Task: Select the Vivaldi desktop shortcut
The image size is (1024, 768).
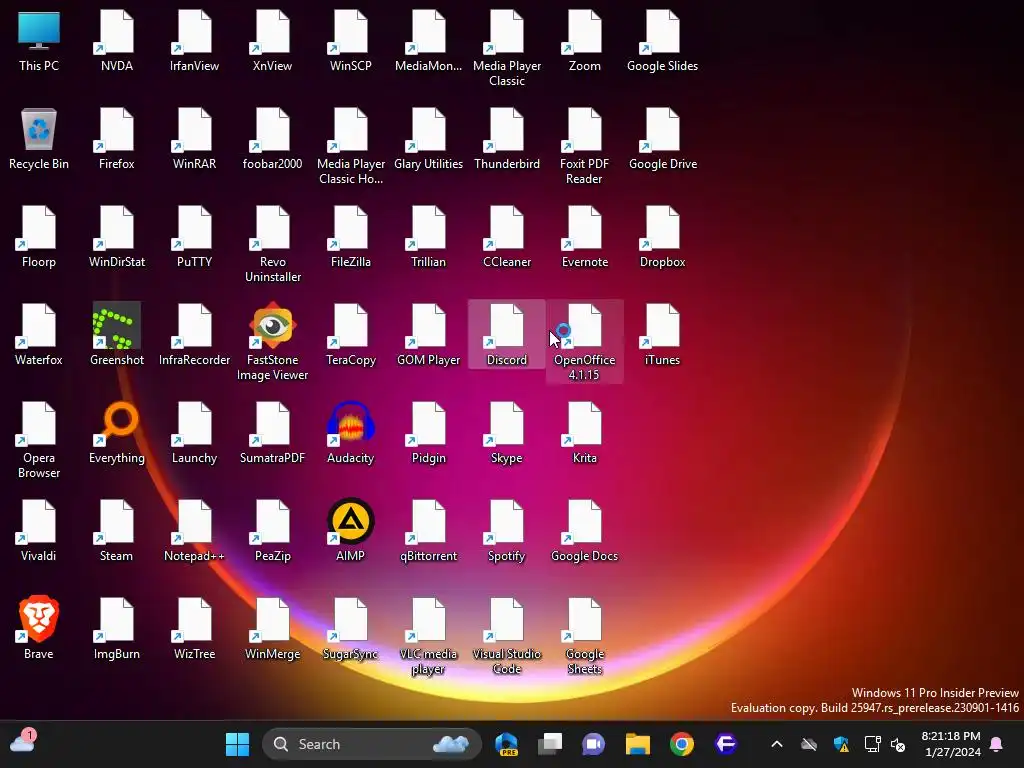Action: coord(39,531)
